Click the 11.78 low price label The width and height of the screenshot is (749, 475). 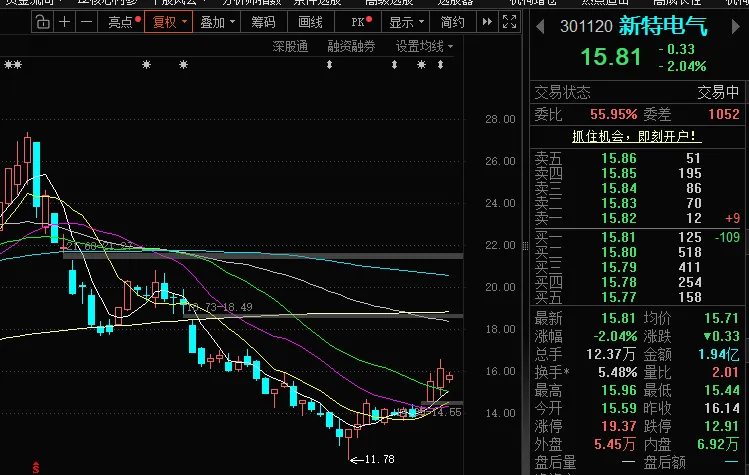(380, 460)
